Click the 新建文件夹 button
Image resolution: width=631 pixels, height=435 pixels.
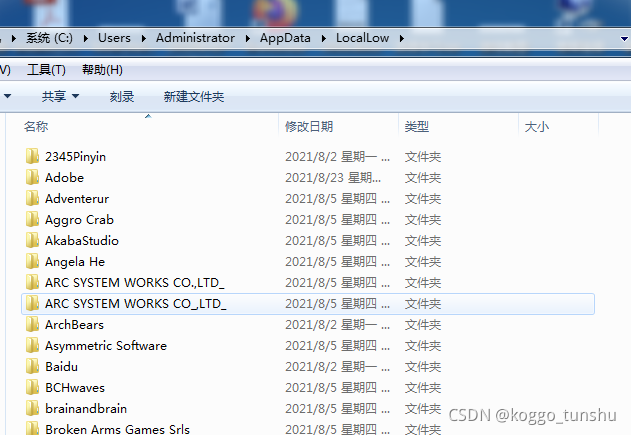pos(194,97)
